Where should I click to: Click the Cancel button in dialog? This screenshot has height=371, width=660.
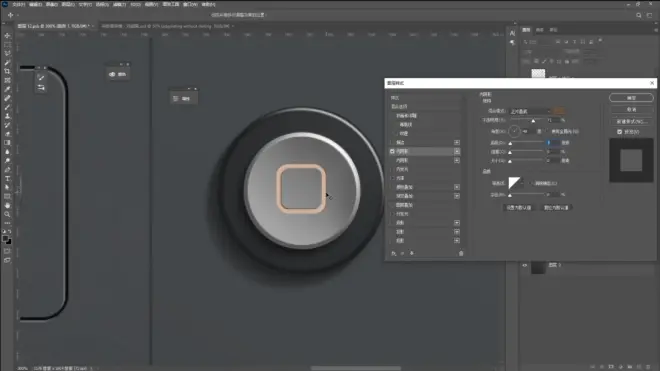coord(631,109)
